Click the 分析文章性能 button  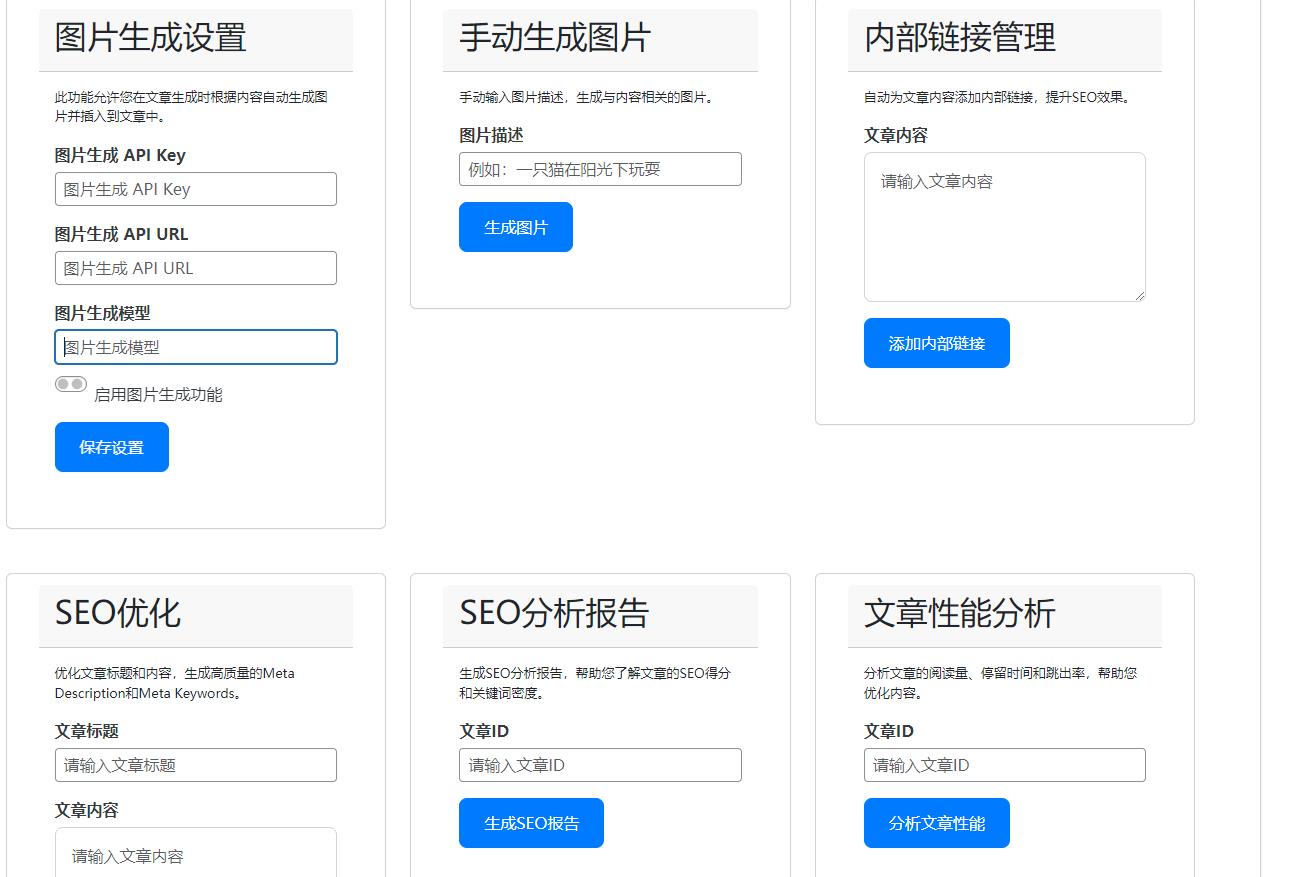coord(936,822)
